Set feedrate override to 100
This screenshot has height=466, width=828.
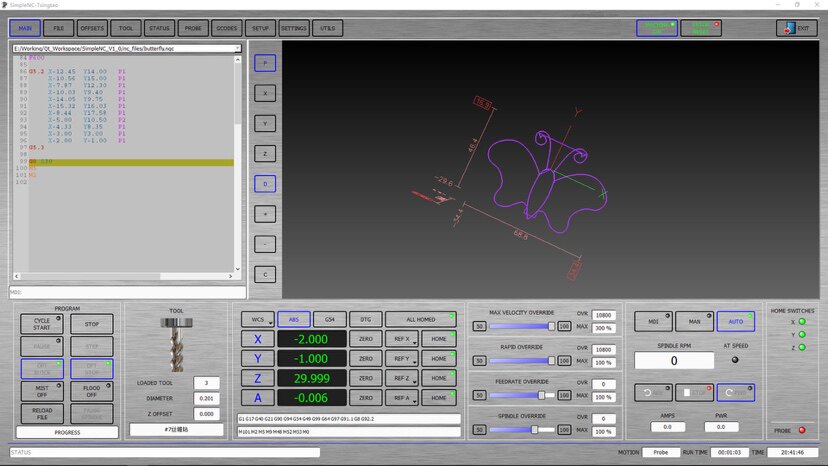564,395
